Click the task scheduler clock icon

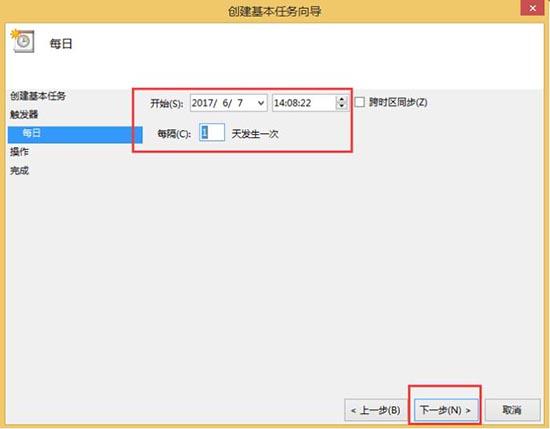pos(23,41)
